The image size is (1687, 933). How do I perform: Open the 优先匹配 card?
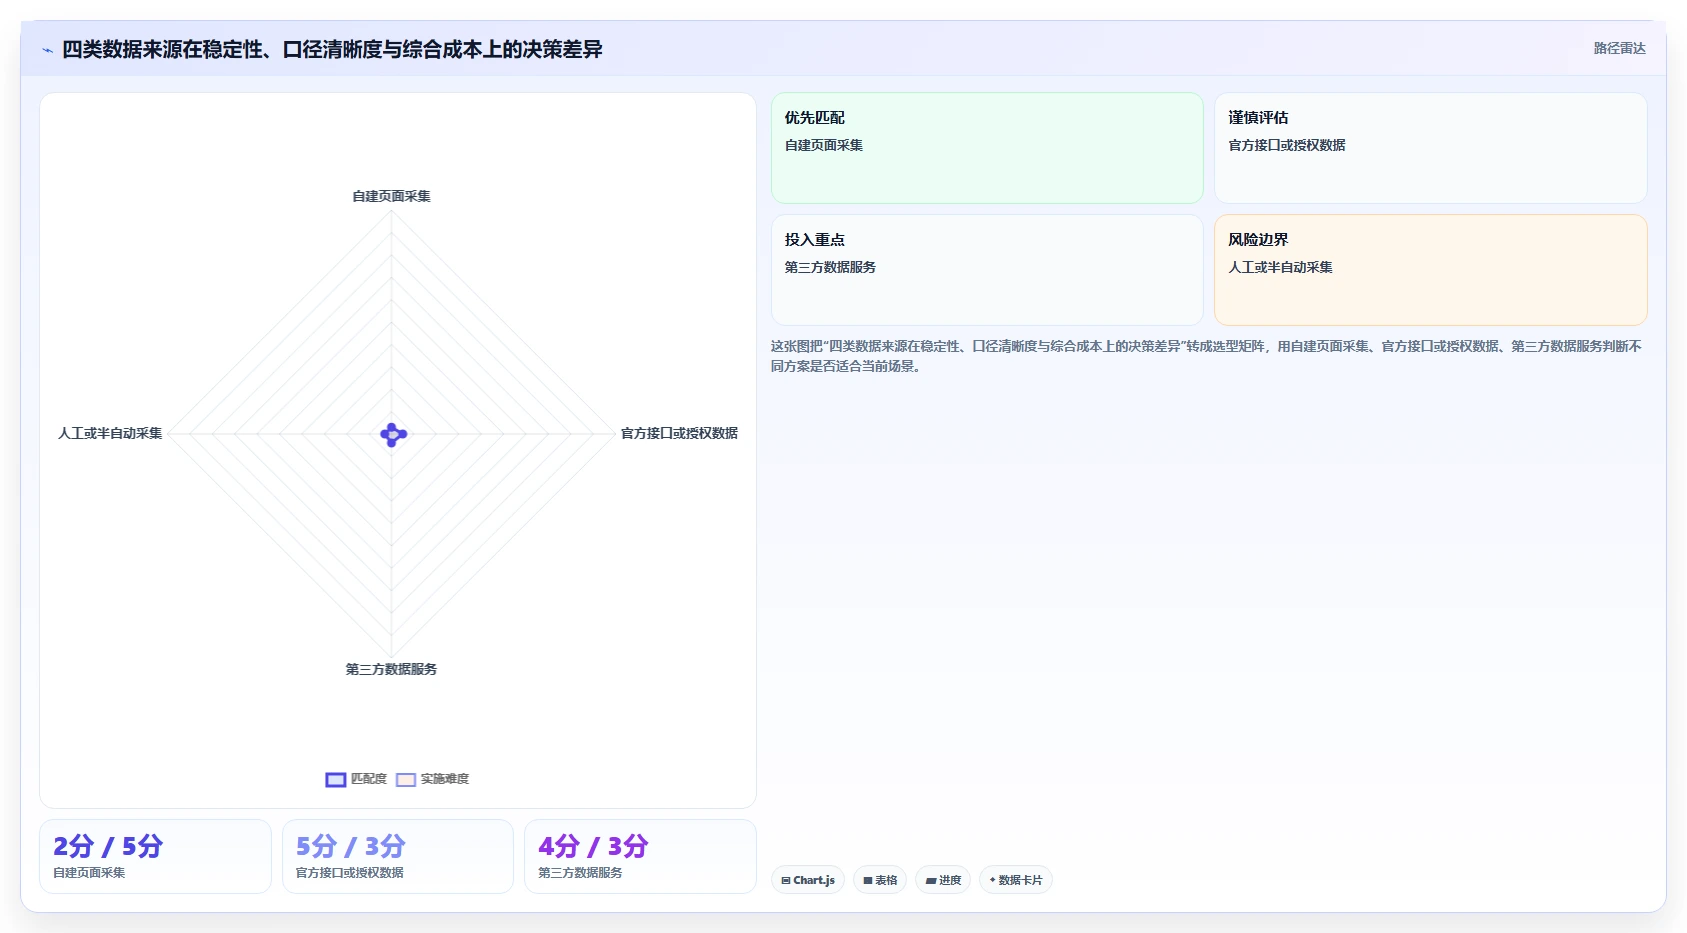coord(987,148)
